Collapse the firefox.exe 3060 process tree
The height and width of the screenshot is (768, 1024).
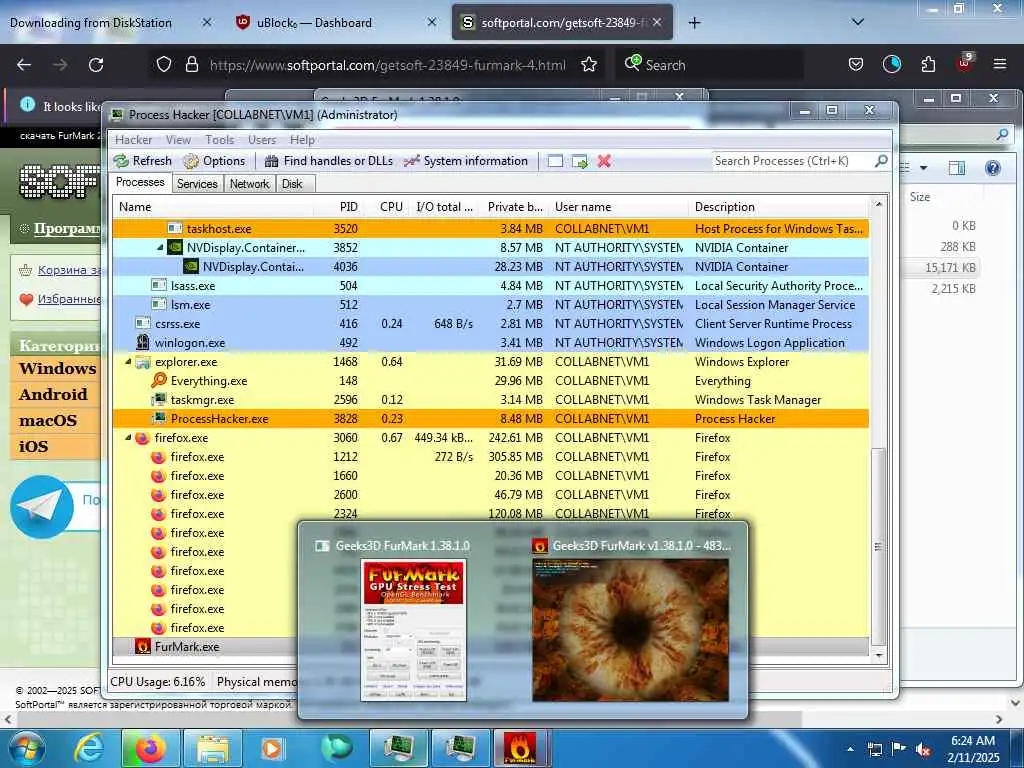[128, 438]
